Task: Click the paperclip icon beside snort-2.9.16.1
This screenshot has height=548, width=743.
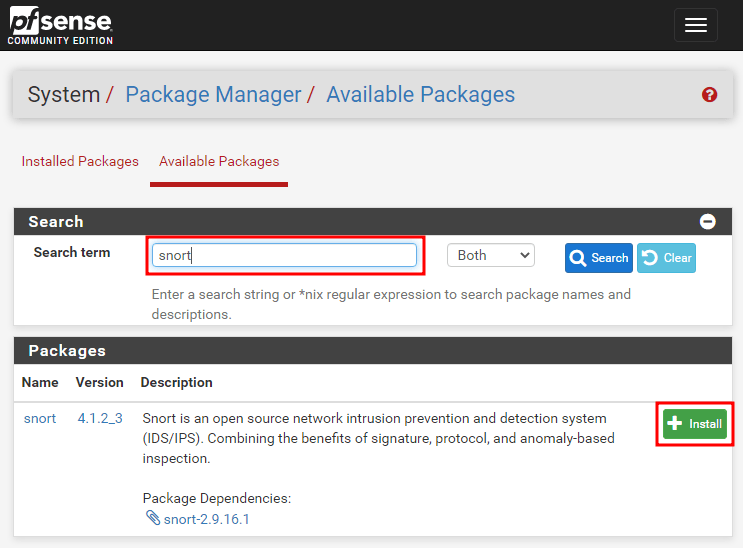Action: [153, 518]
